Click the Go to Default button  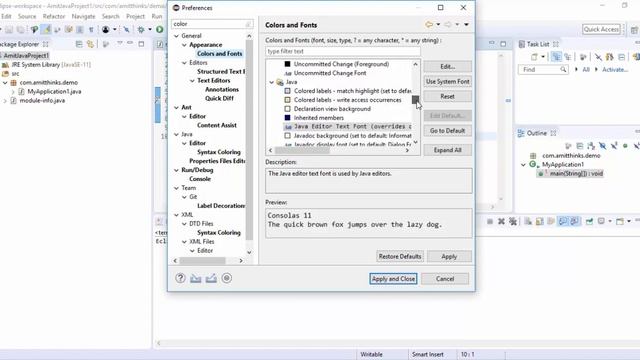point(447,131)
